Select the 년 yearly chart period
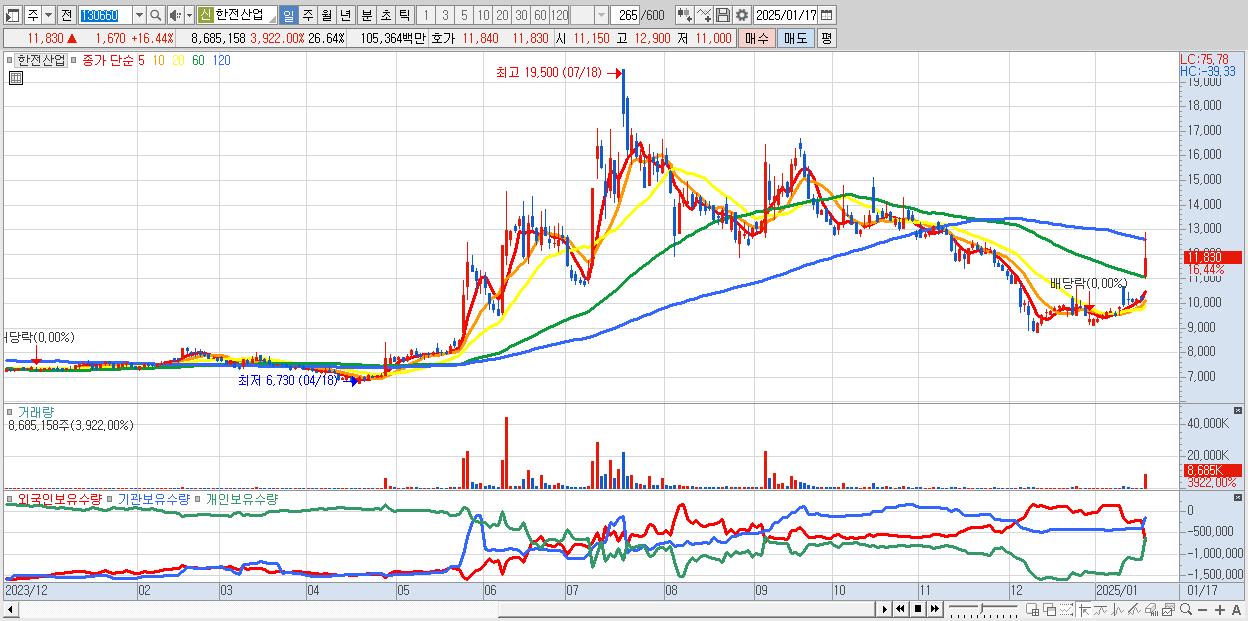The image size is (1248, 621). (345, 15)
